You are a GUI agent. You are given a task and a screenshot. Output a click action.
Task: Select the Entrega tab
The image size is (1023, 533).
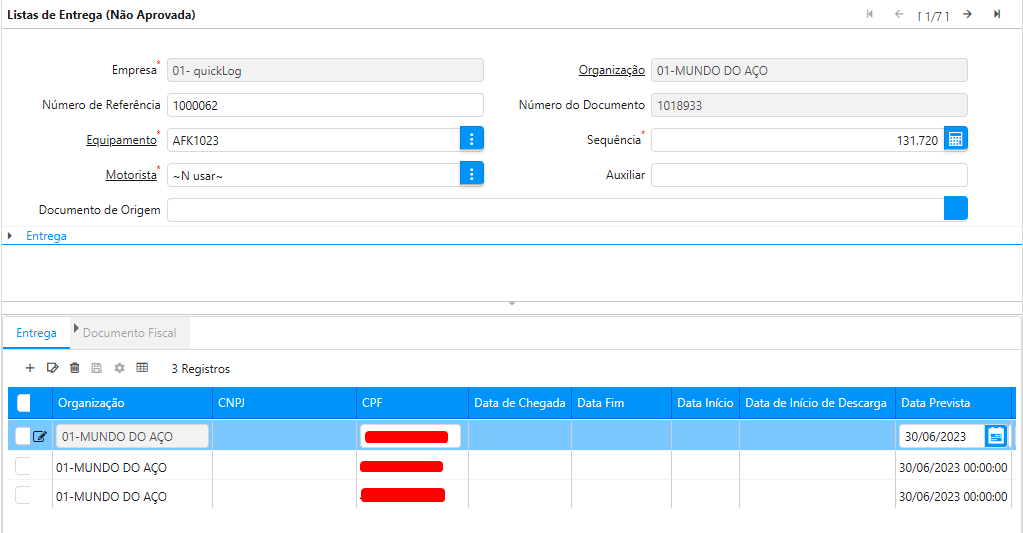point(36,333)
